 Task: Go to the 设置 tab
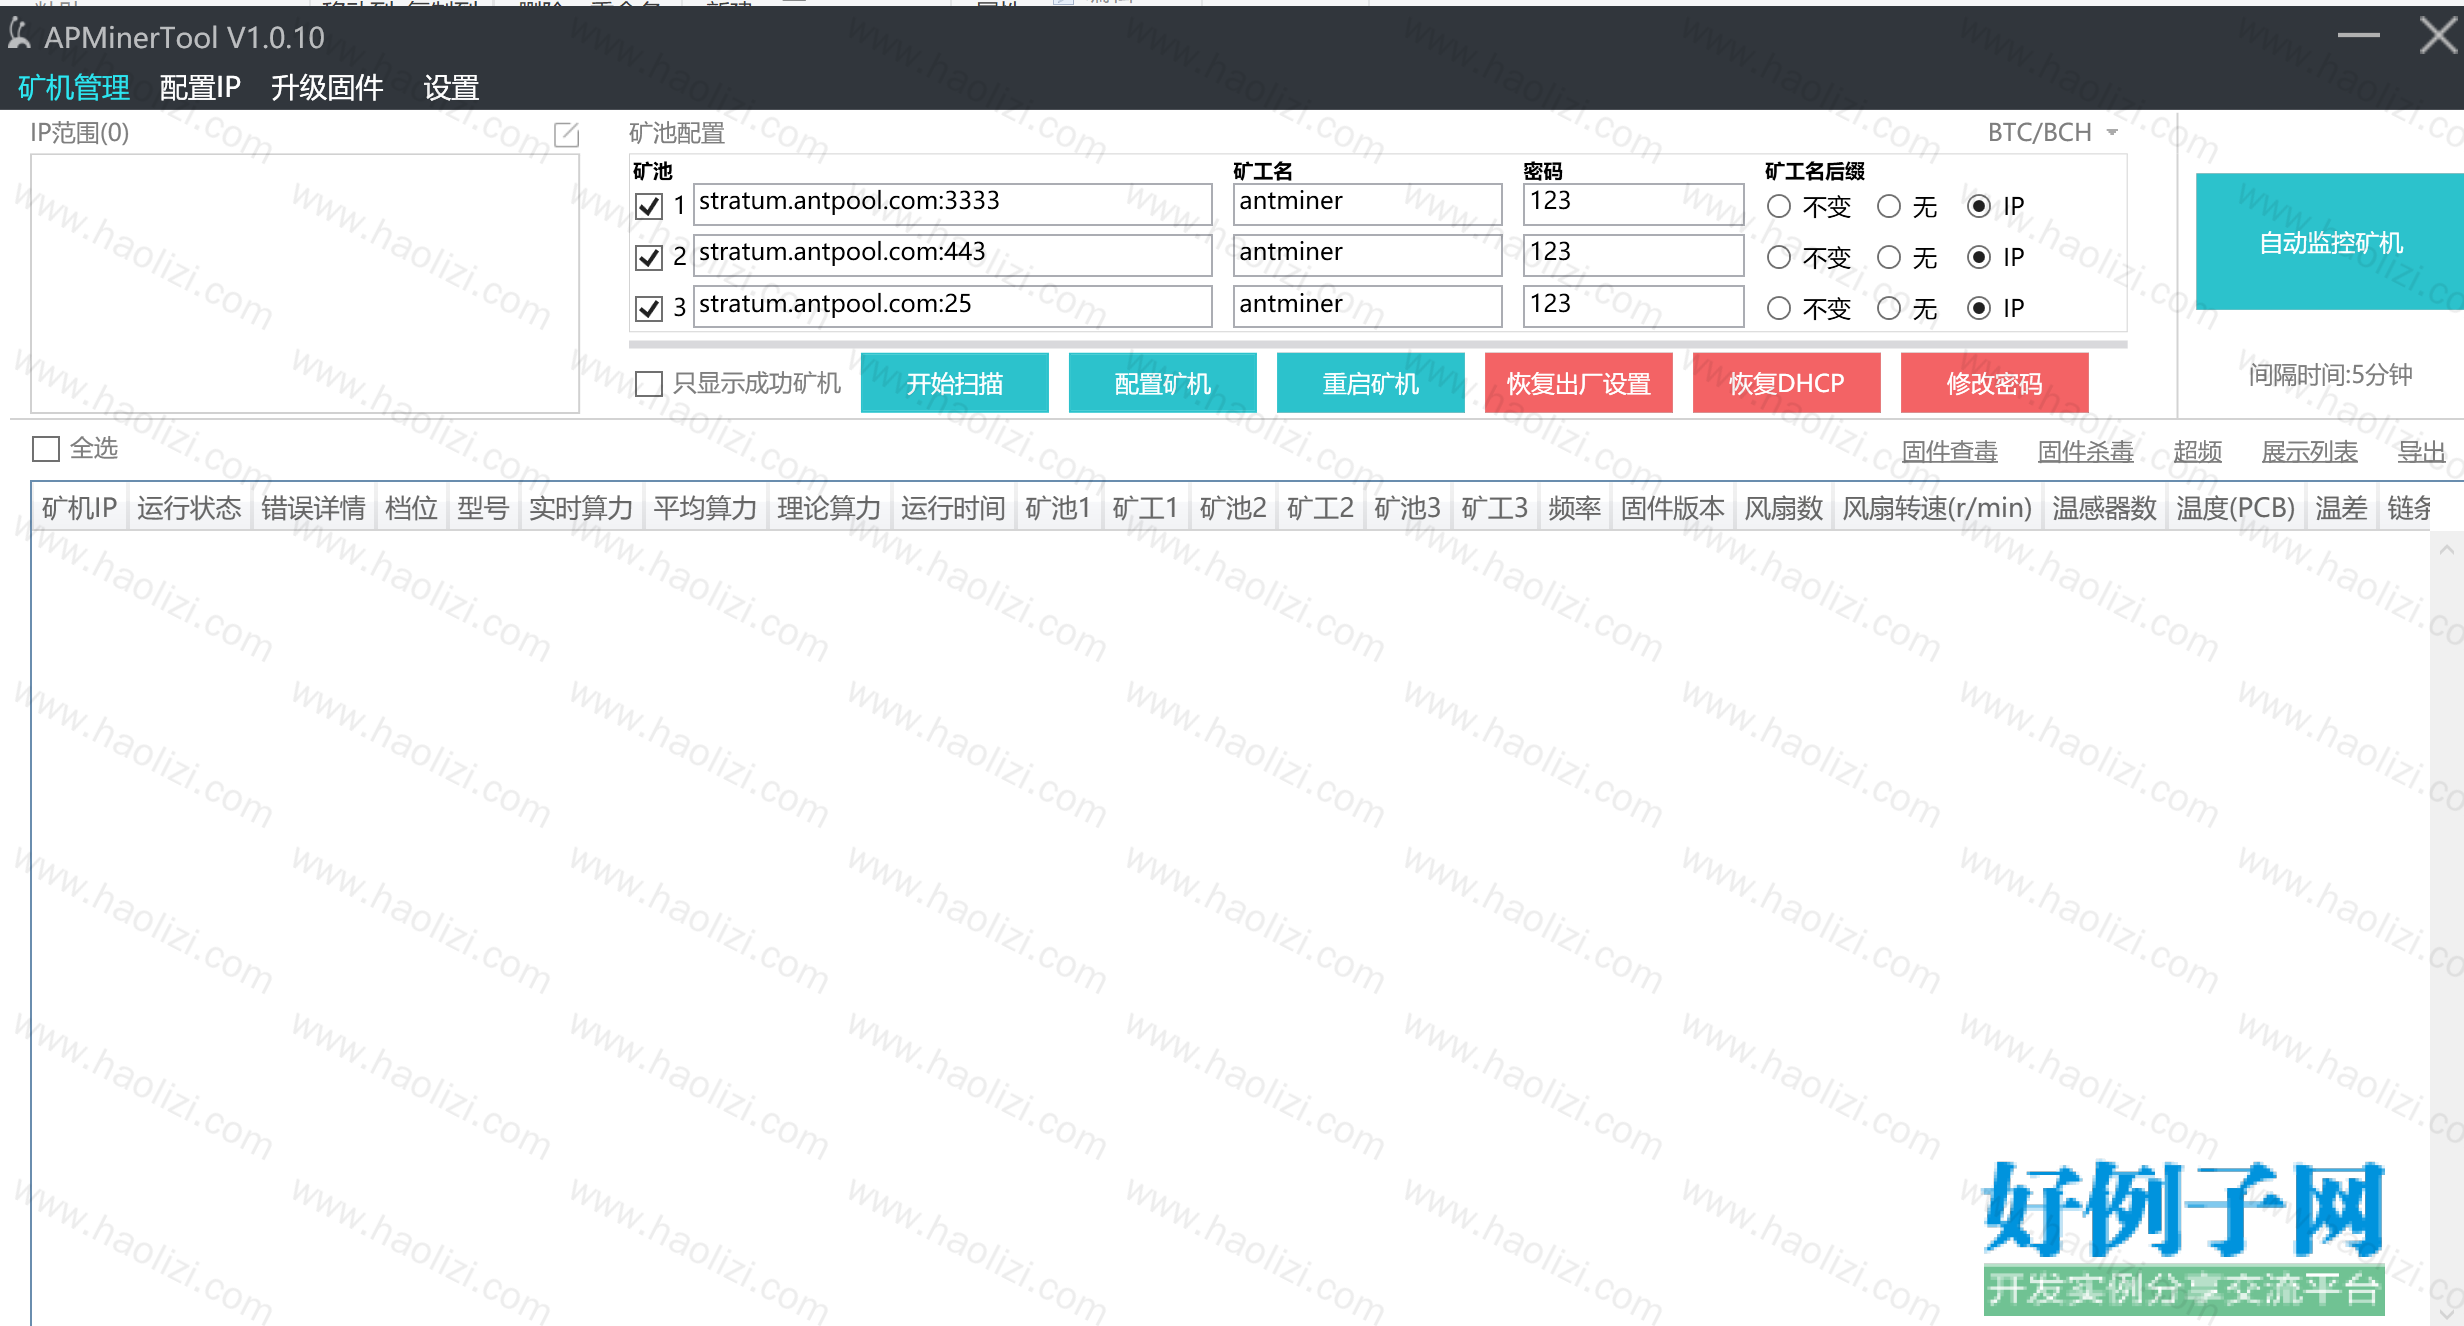(x=451, y=88)
